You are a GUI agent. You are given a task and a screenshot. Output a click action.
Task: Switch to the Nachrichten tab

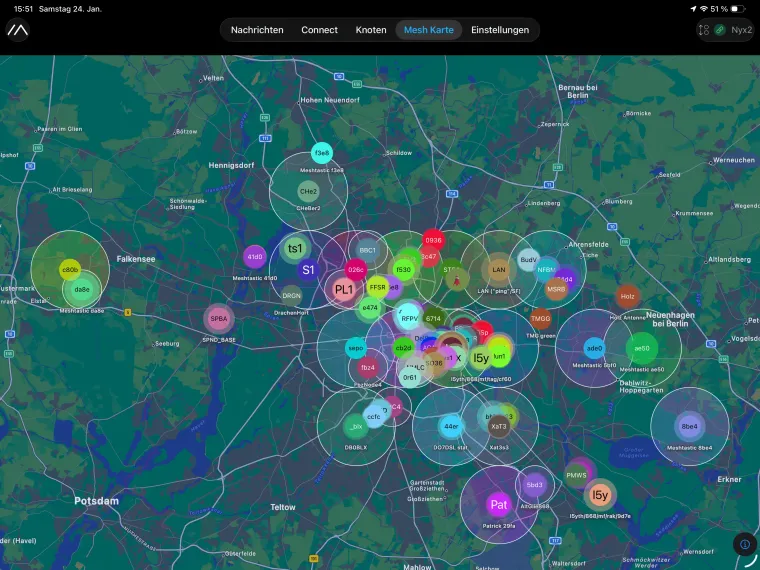257,30
